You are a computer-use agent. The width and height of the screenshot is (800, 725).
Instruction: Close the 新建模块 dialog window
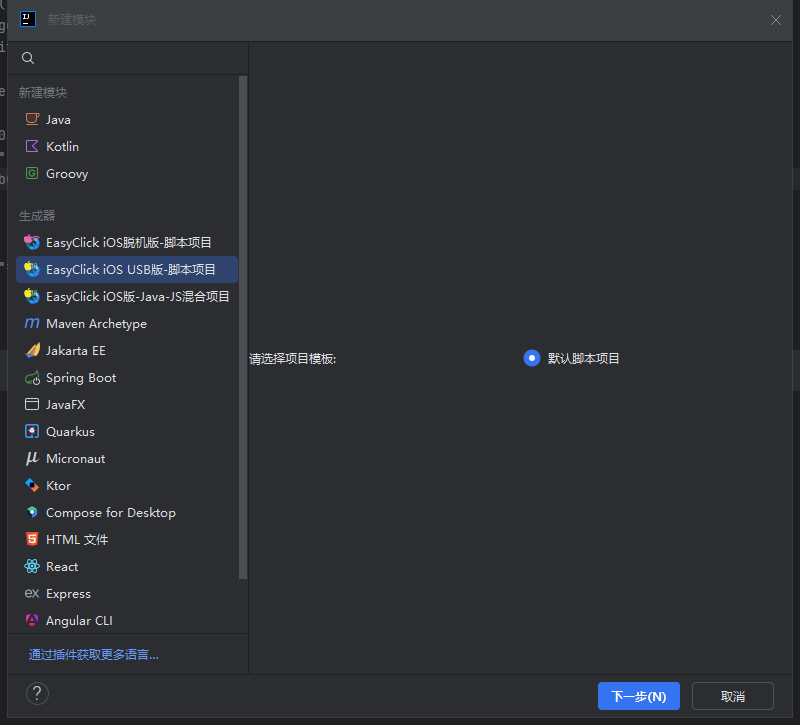pyautogui.click(x=776, y=20)
